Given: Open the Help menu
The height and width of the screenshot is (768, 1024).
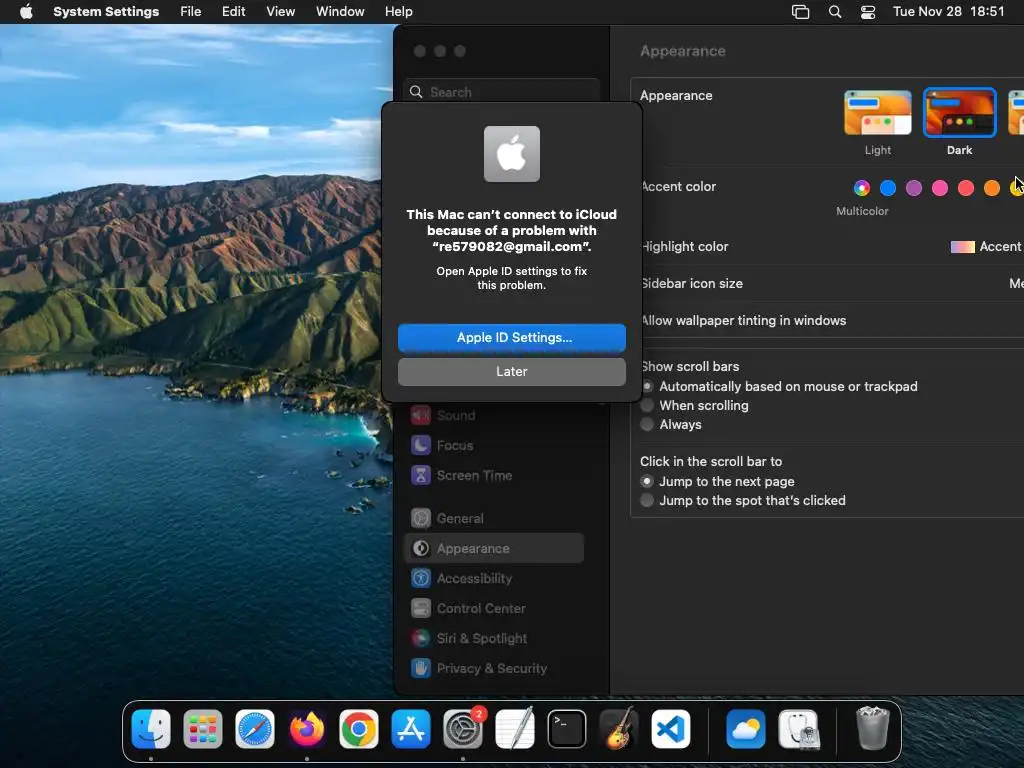Looking at the screenshot, I should point(398,12).
